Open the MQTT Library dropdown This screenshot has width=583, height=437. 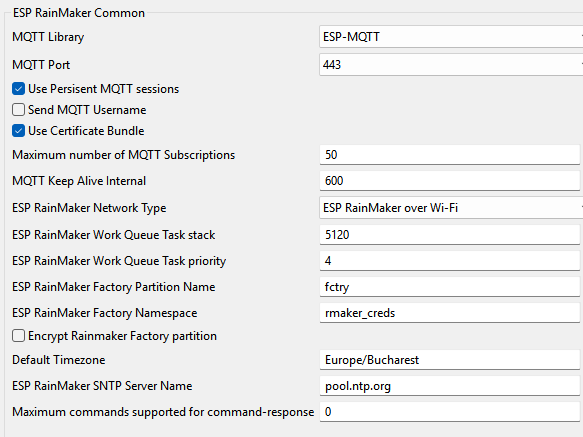pos(451,37)
